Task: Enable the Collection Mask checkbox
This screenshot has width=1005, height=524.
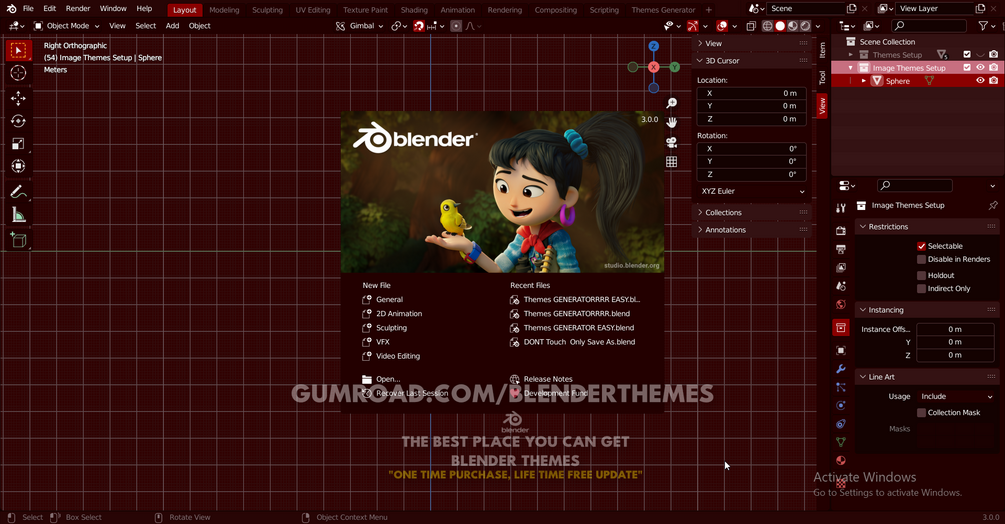Action: [921, 413]
